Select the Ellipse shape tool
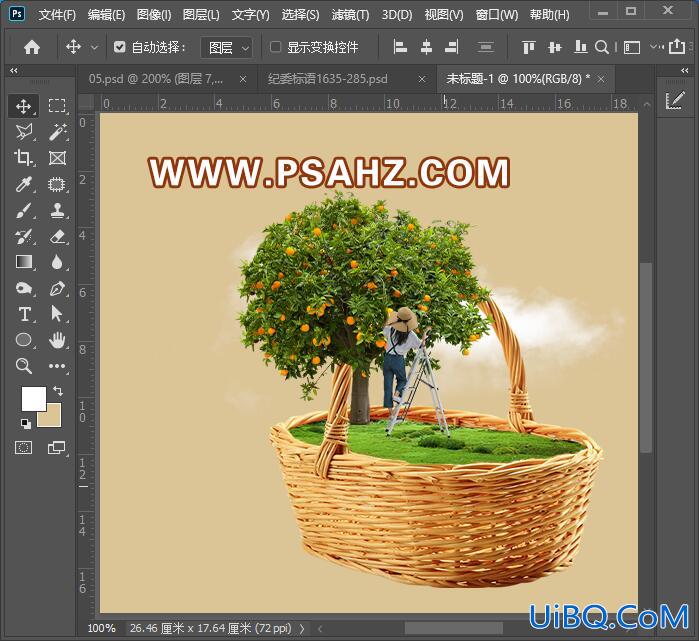 [x=23, y=340]
